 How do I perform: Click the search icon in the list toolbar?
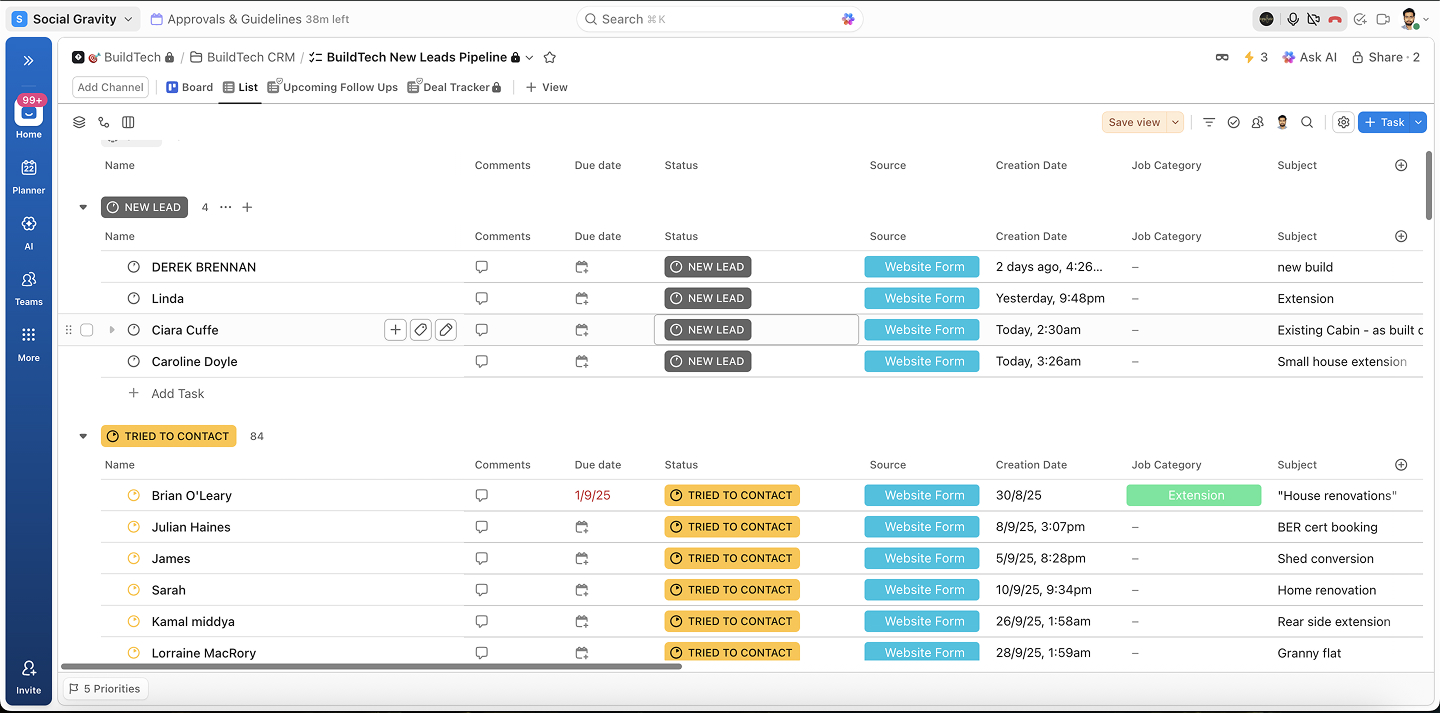[1307, 122]
